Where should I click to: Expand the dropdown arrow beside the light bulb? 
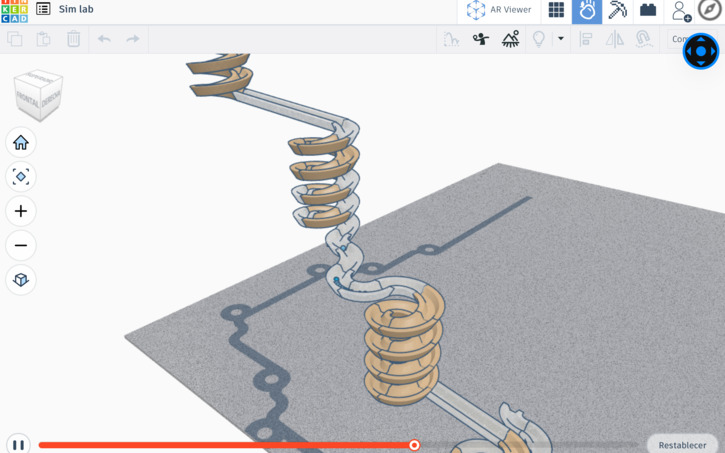[561, 39]
